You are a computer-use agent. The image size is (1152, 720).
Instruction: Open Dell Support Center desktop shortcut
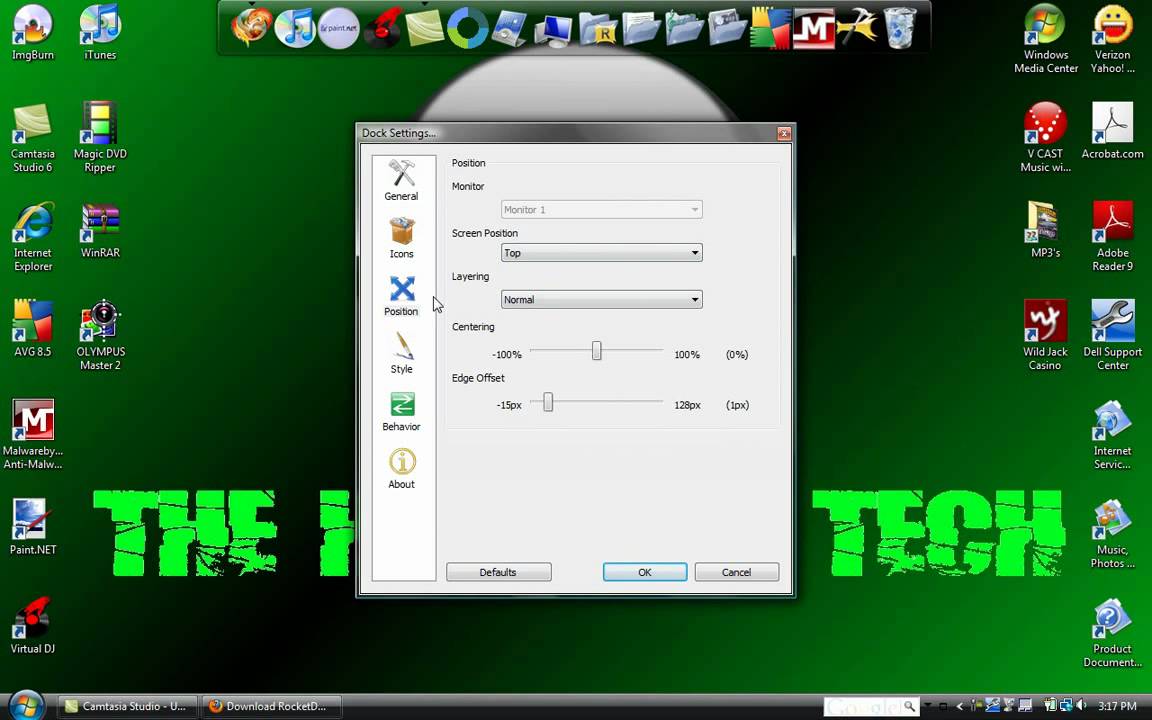click(x=1112, y=335)
